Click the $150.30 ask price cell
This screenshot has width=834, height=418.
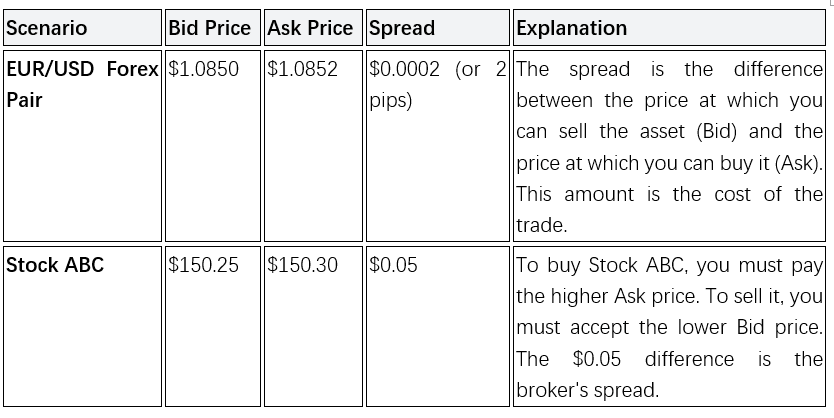[303, 266]
